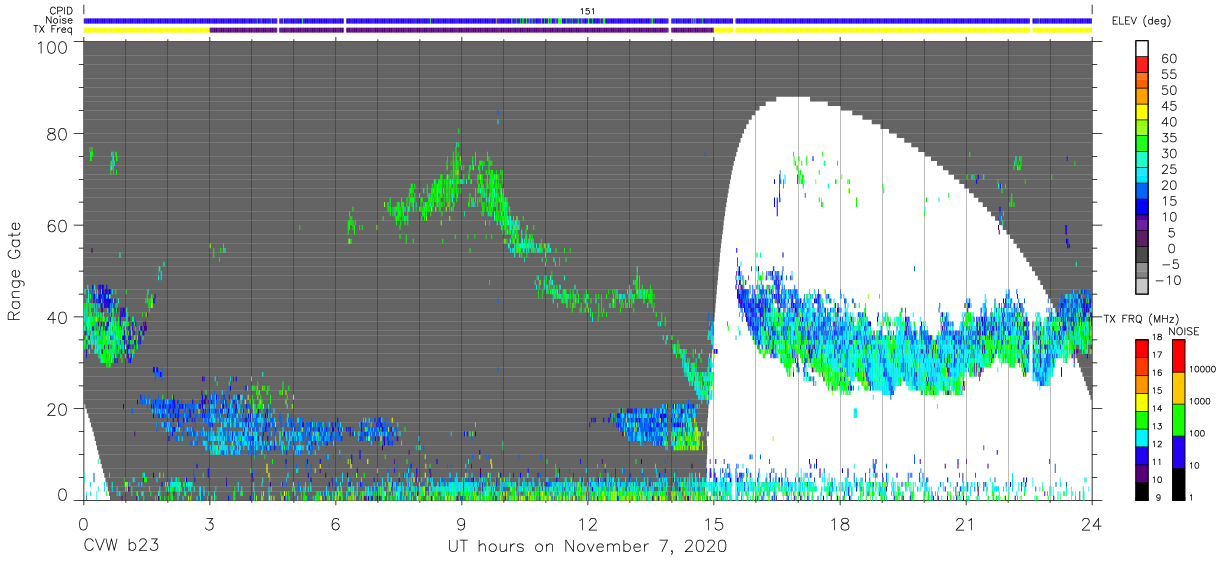Click the '15' tick on UT hours axis
The image size is (1228, 567).
pos(713,522)
